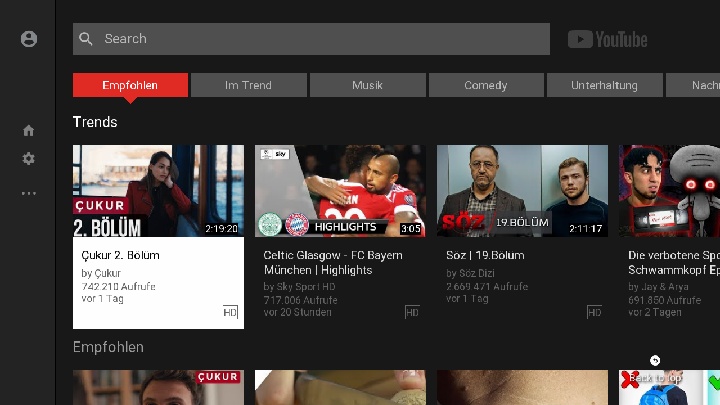Viewport: 720px width, 405px height.
Task: Click the YouTube logo
Action: (607, 39)
